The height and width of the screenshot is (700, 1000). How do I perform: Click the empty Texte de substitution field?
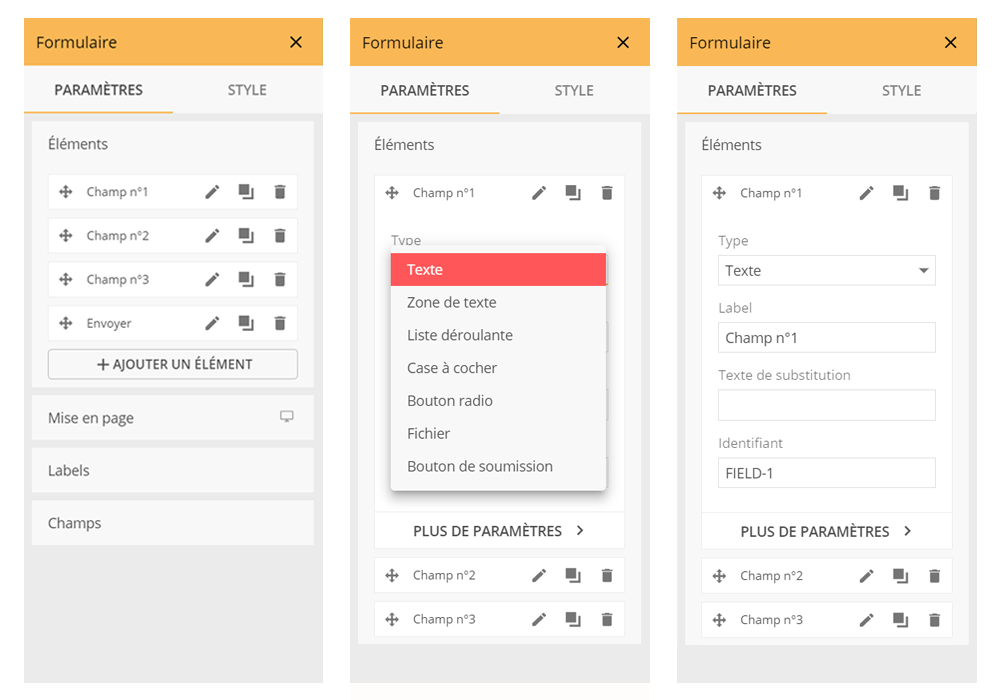tap(826, 405)
